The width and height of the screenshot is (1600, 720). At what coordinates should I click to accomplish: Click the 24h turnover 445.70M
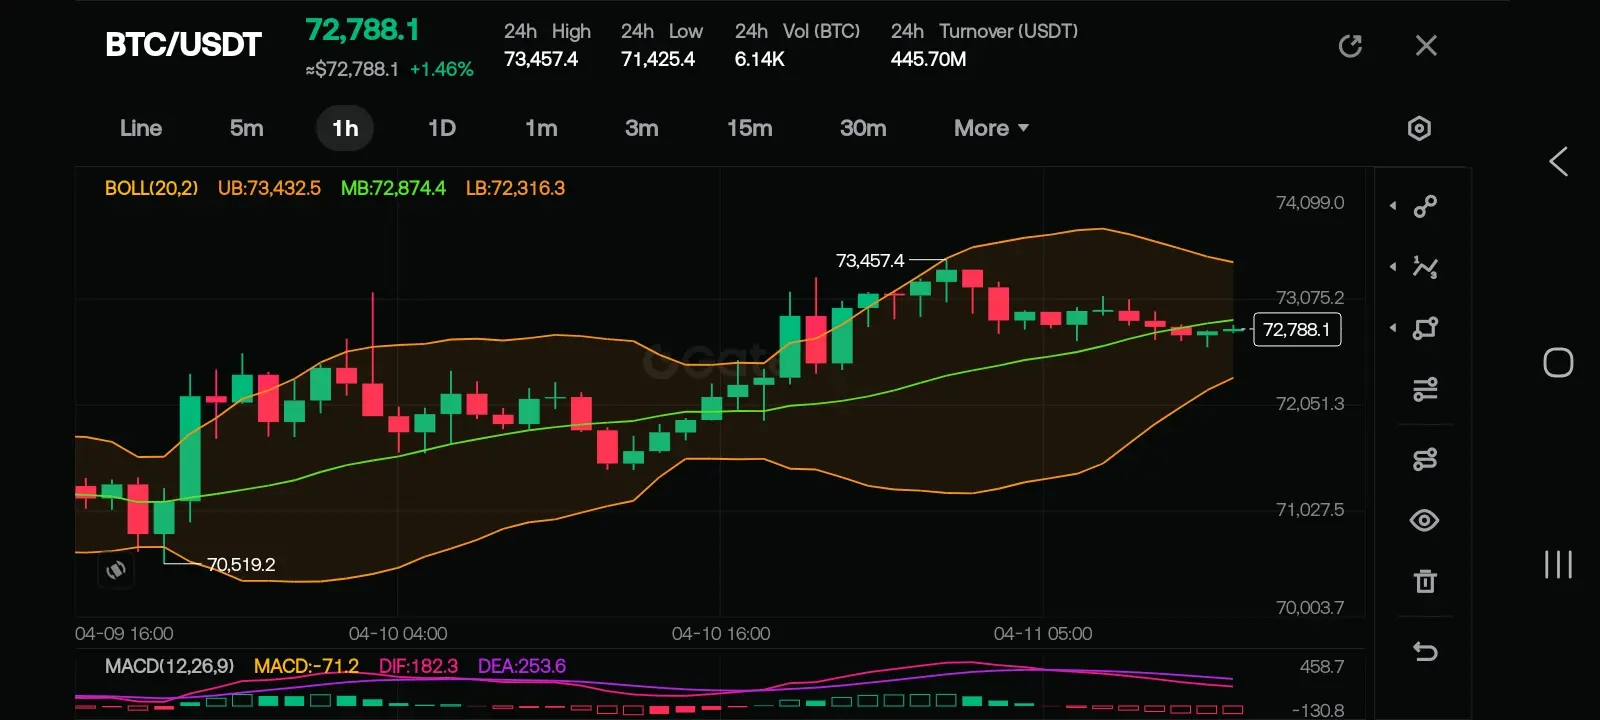pyautogui.click(x=928, y=59)
